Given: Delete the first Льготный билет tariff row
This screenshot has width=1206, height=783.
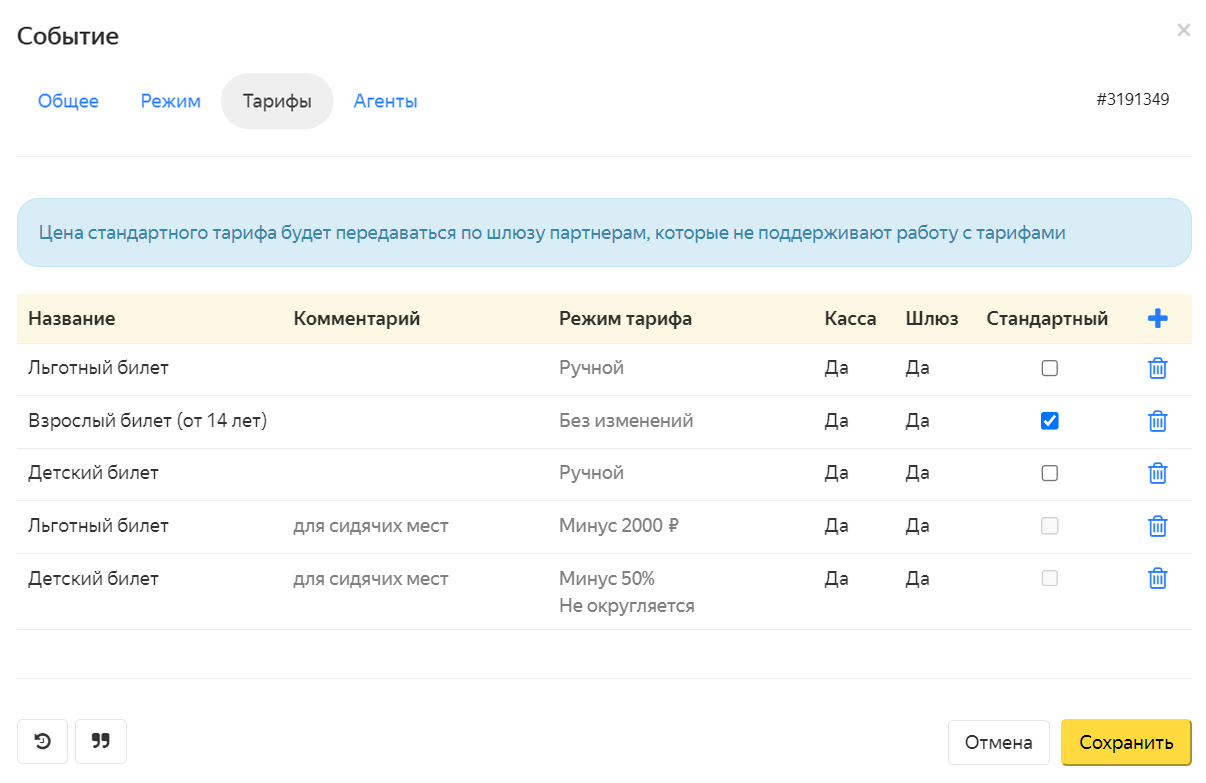Looking at the screenshot, I should click(1157, 368).
